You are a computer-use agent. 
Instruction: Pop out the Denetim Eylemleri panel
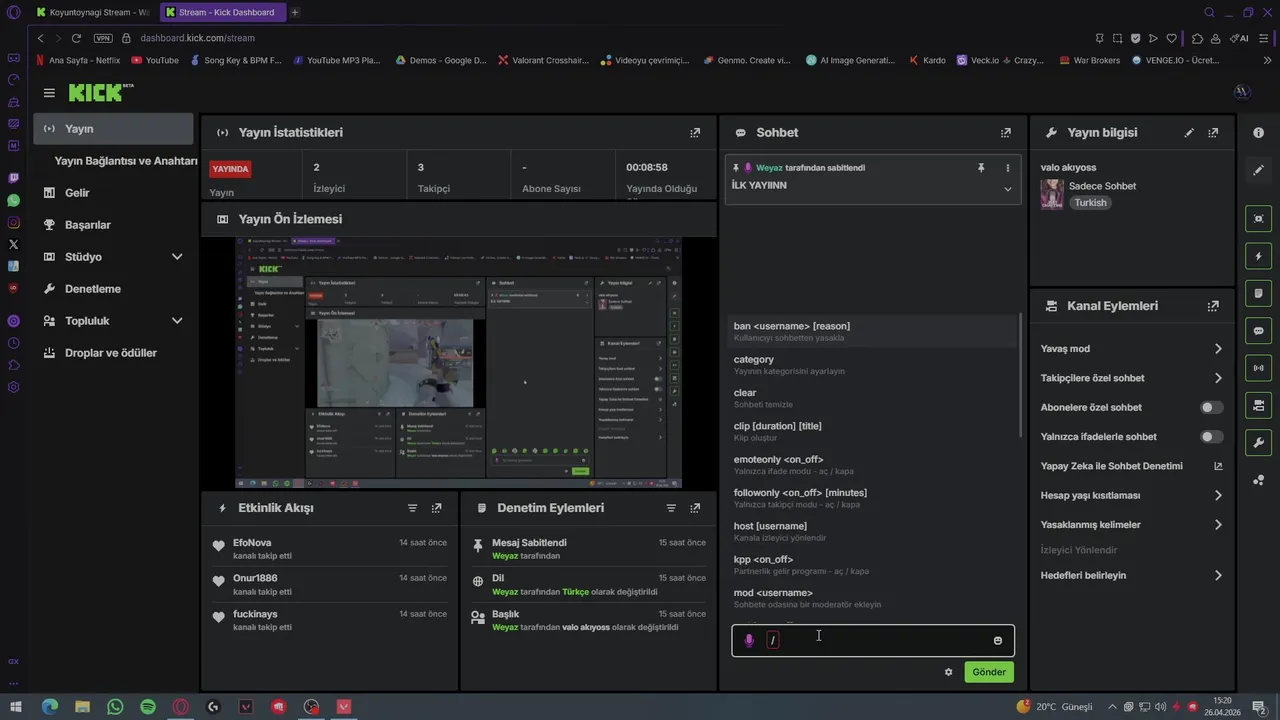[x=695, y=508]
